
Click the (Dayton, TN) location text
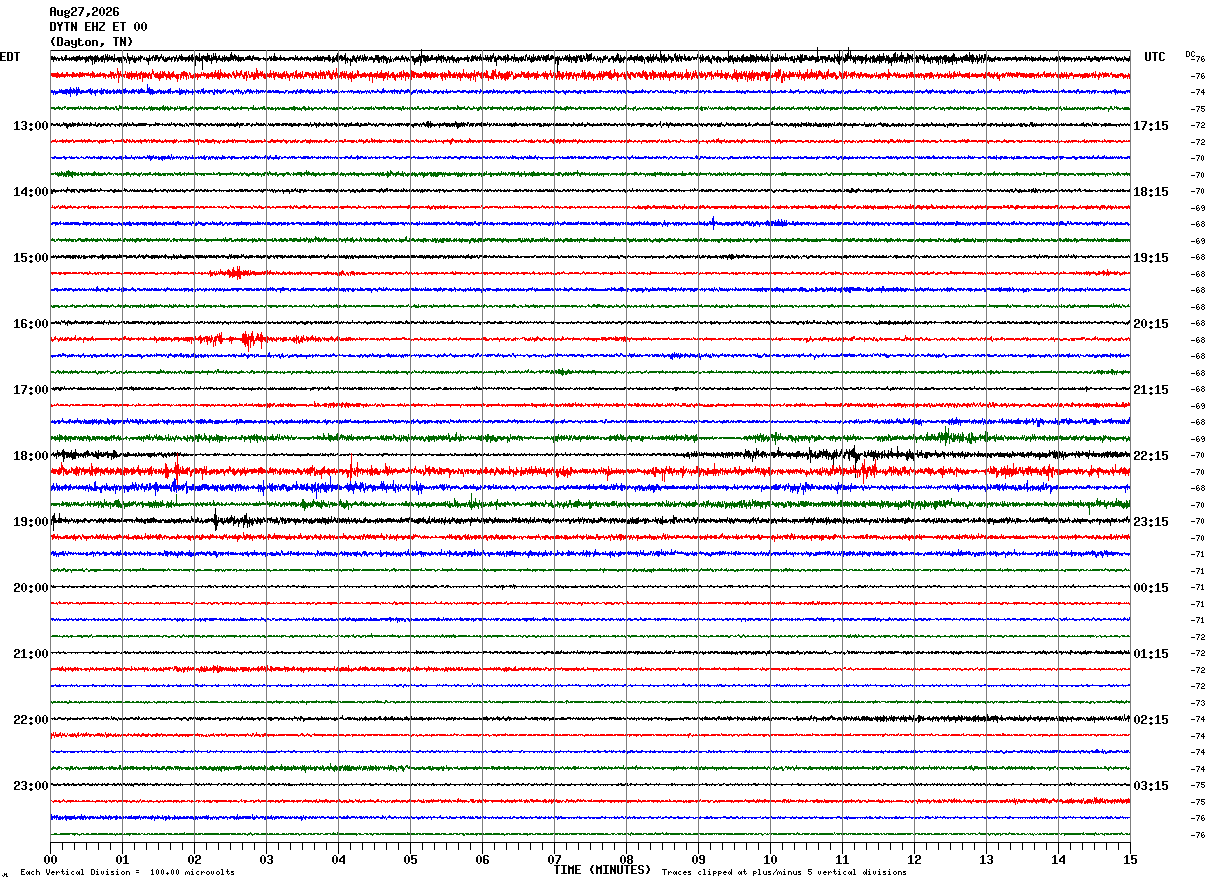pos(91,42)
